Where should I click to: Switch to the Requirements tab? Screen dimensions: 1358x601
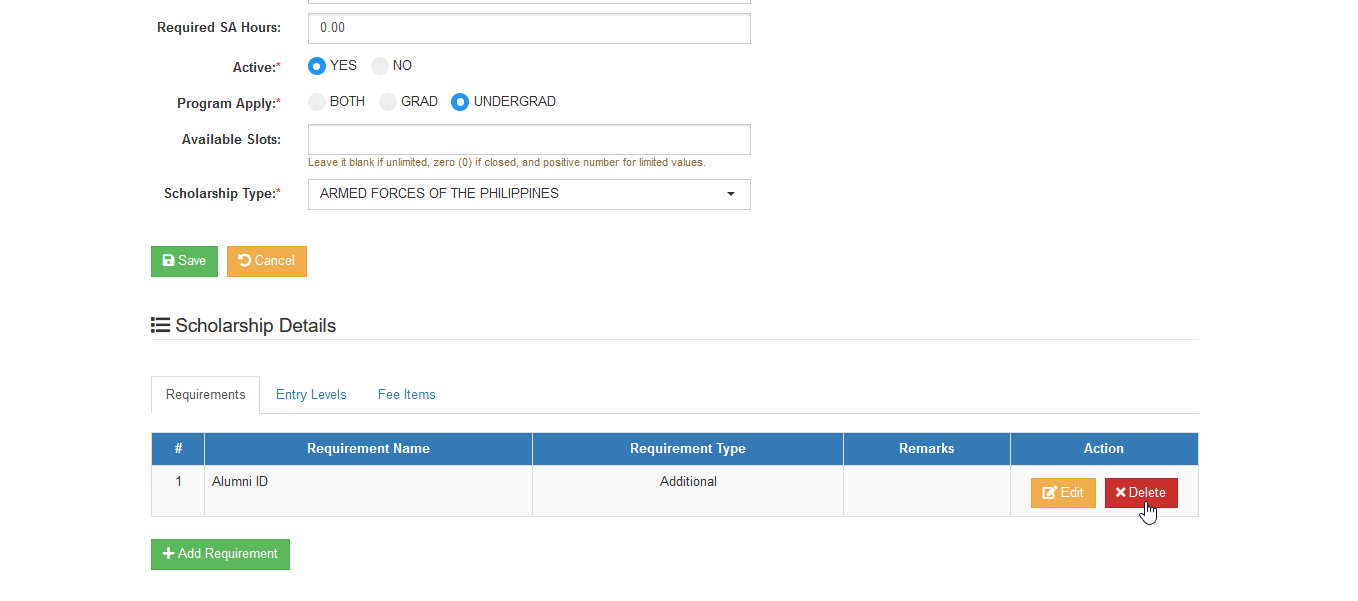205,395
